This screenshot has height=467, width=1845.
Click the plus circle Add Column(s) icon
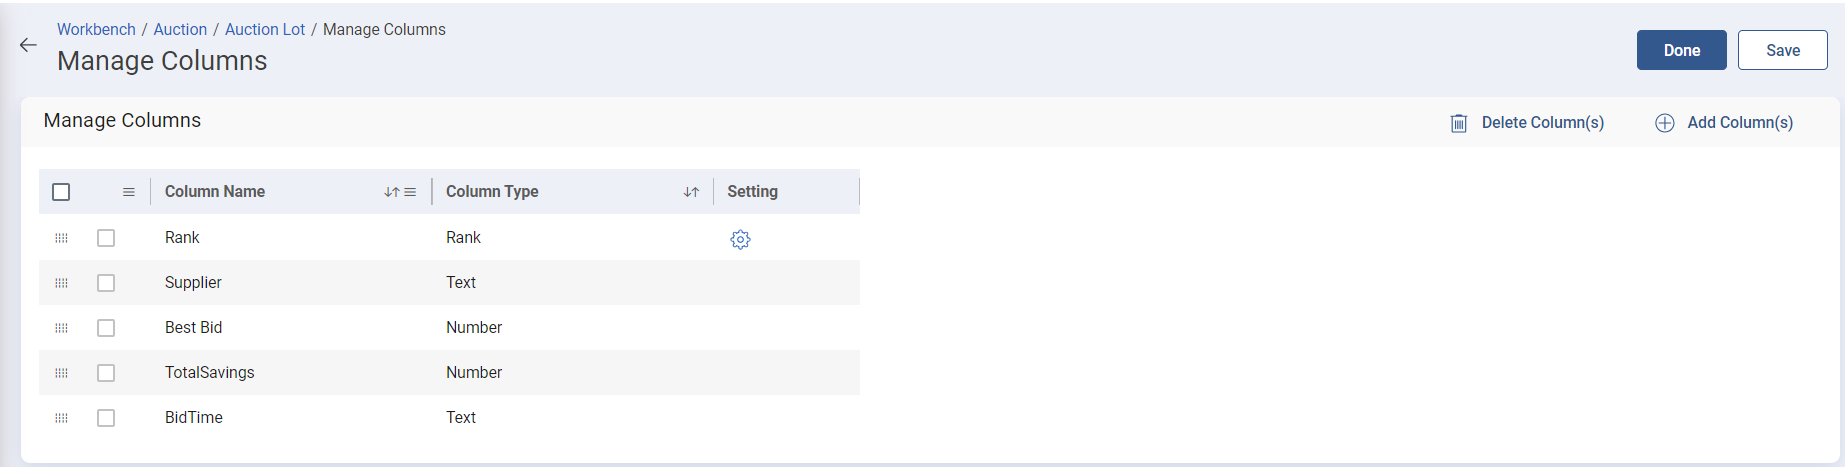click(x=1665, y=123)
